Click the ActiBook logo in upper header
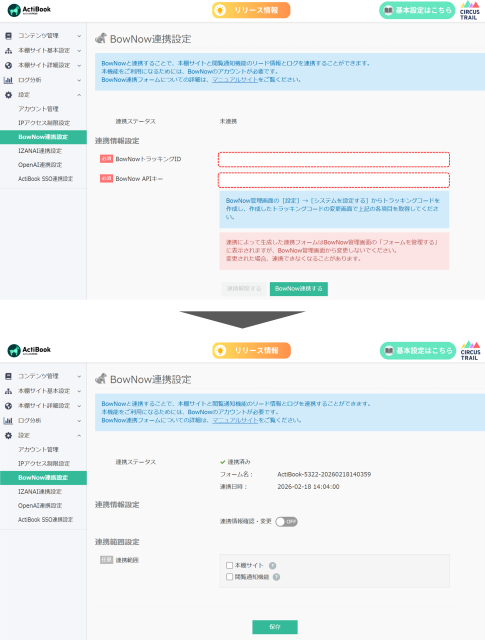This screenshot has height=640, width=485. (x=29, y=10)
